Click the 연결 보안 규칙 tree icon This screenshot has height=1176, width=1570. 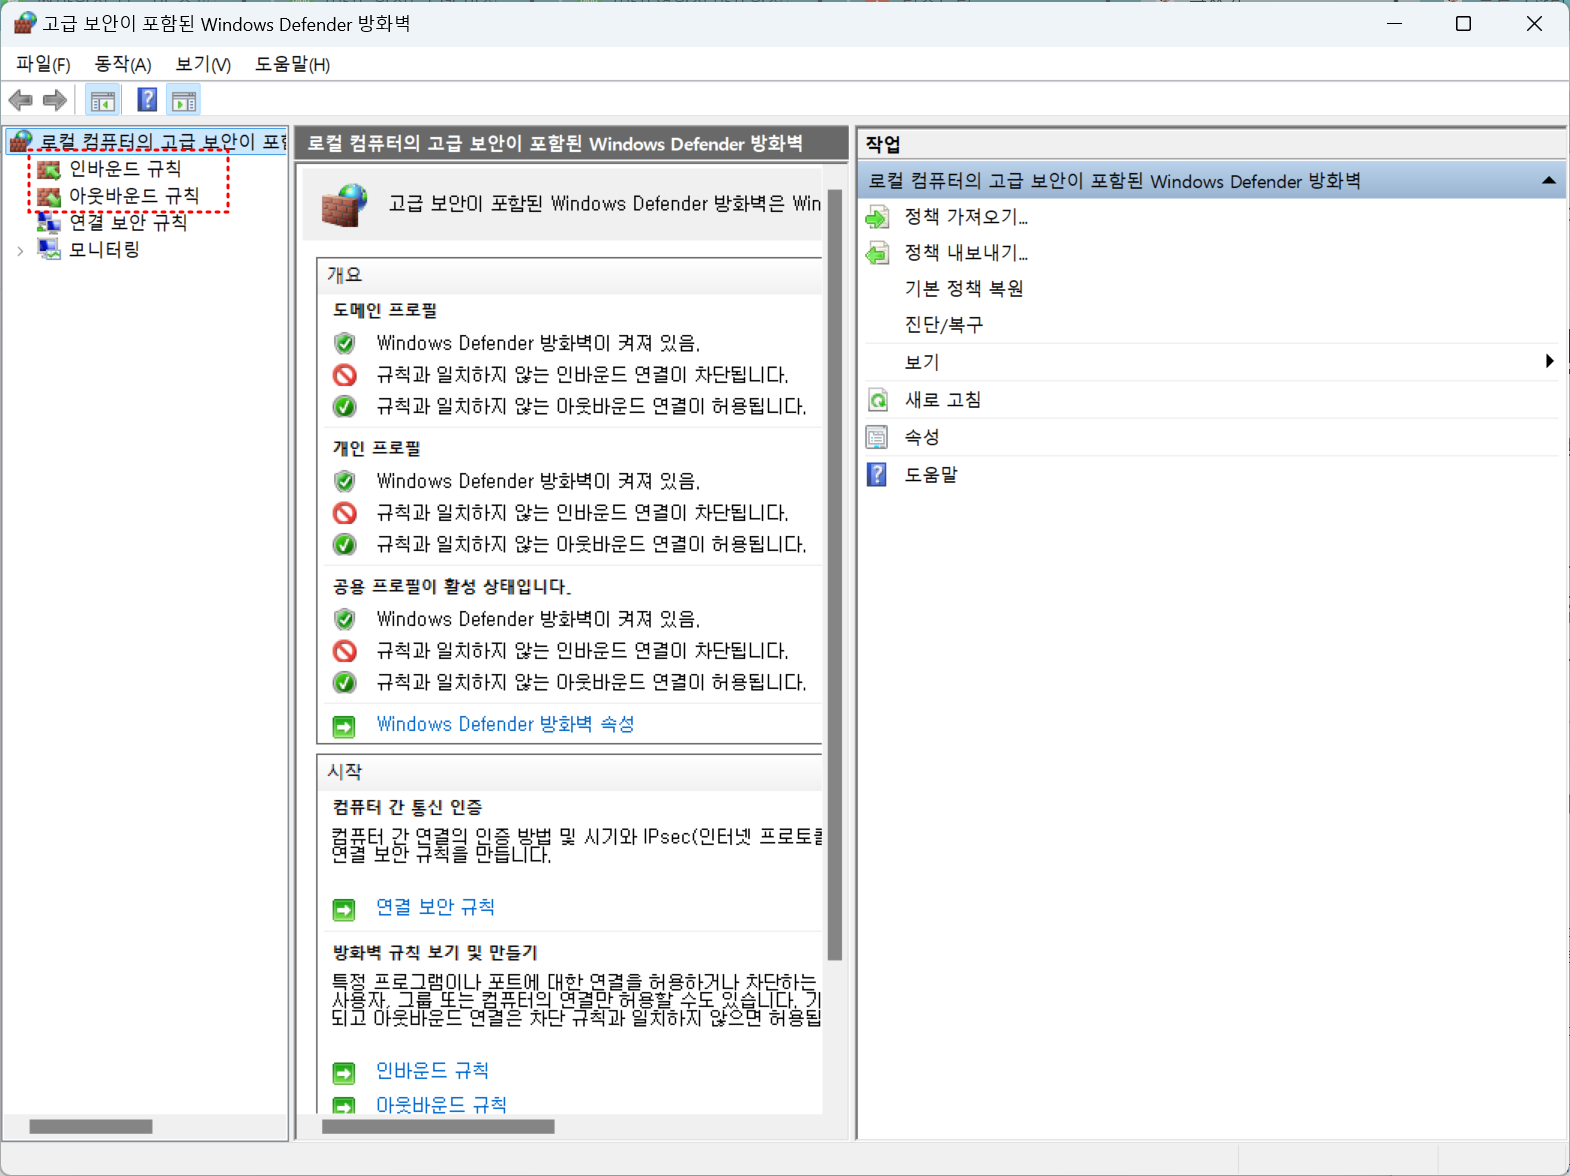(x=49, y=223)
